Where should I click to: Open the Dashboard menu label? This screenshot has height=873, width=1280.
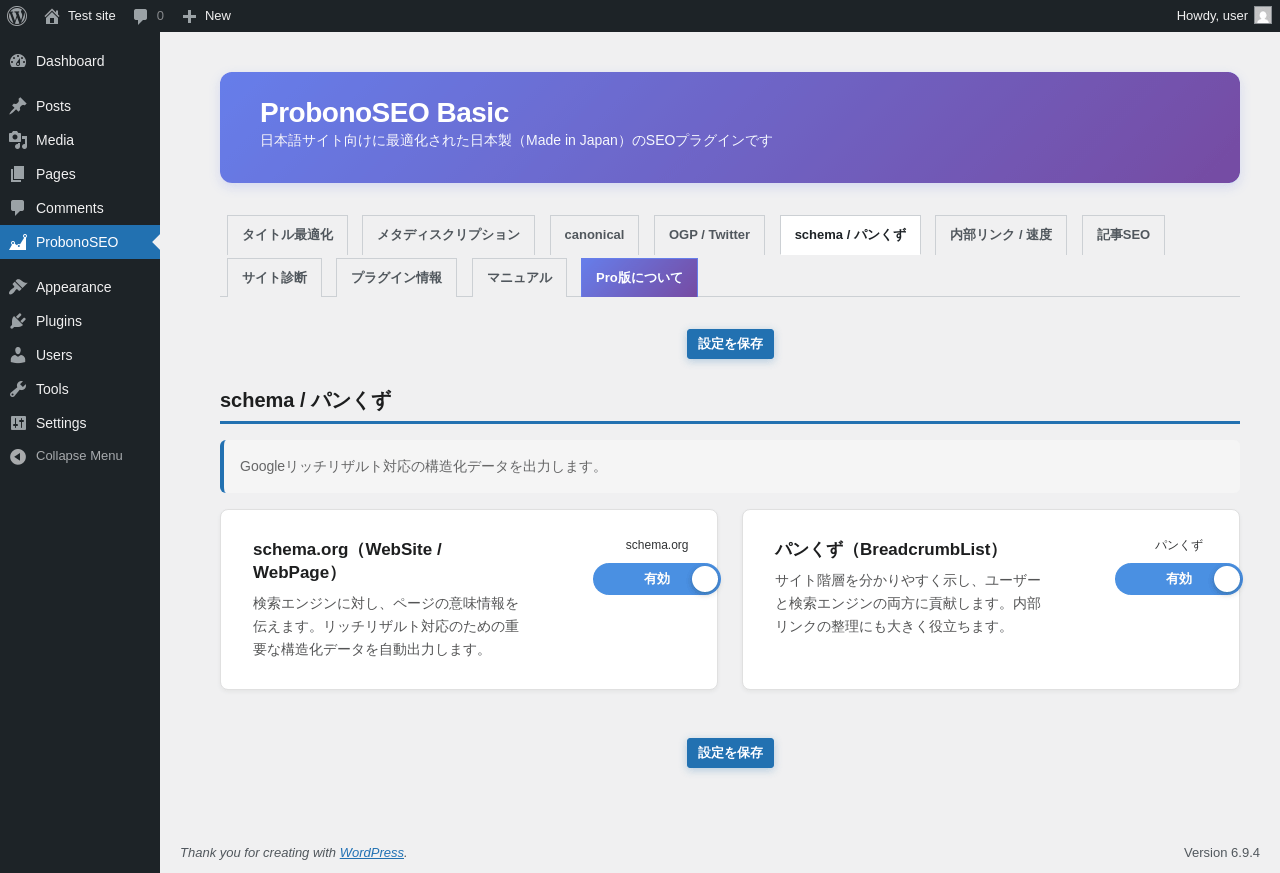pos(70,61)
